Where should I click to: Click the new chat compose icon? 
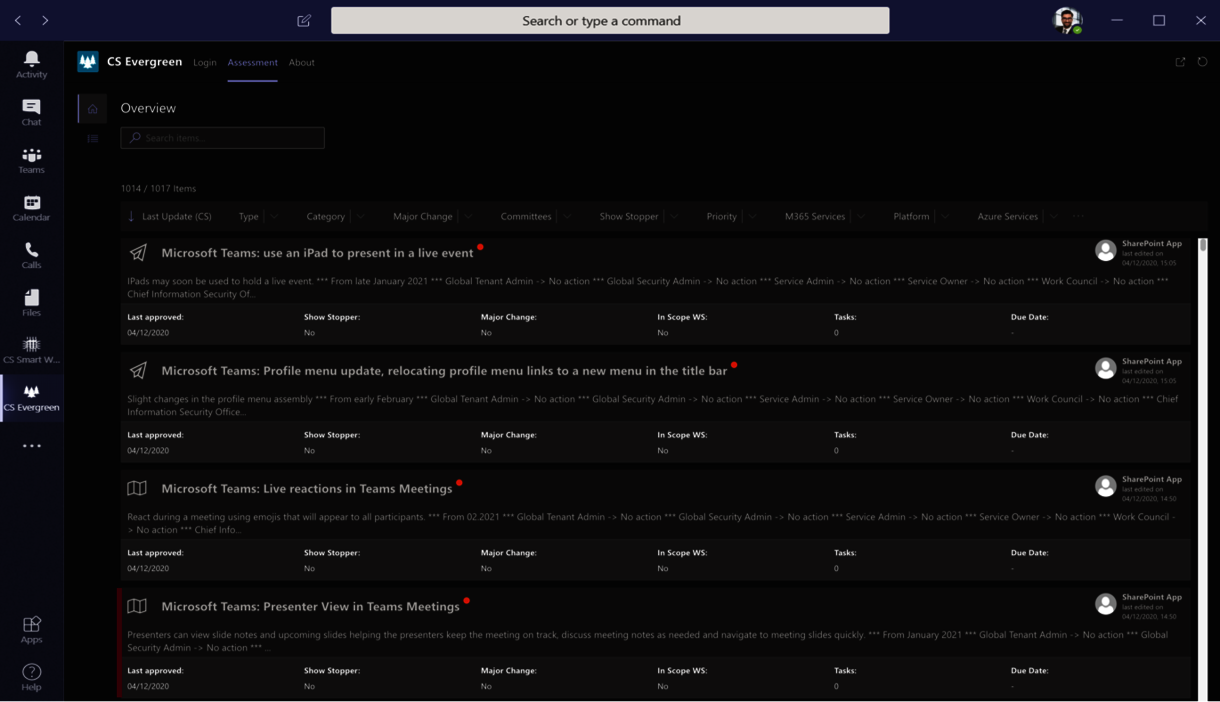click(x=304, y=20)
